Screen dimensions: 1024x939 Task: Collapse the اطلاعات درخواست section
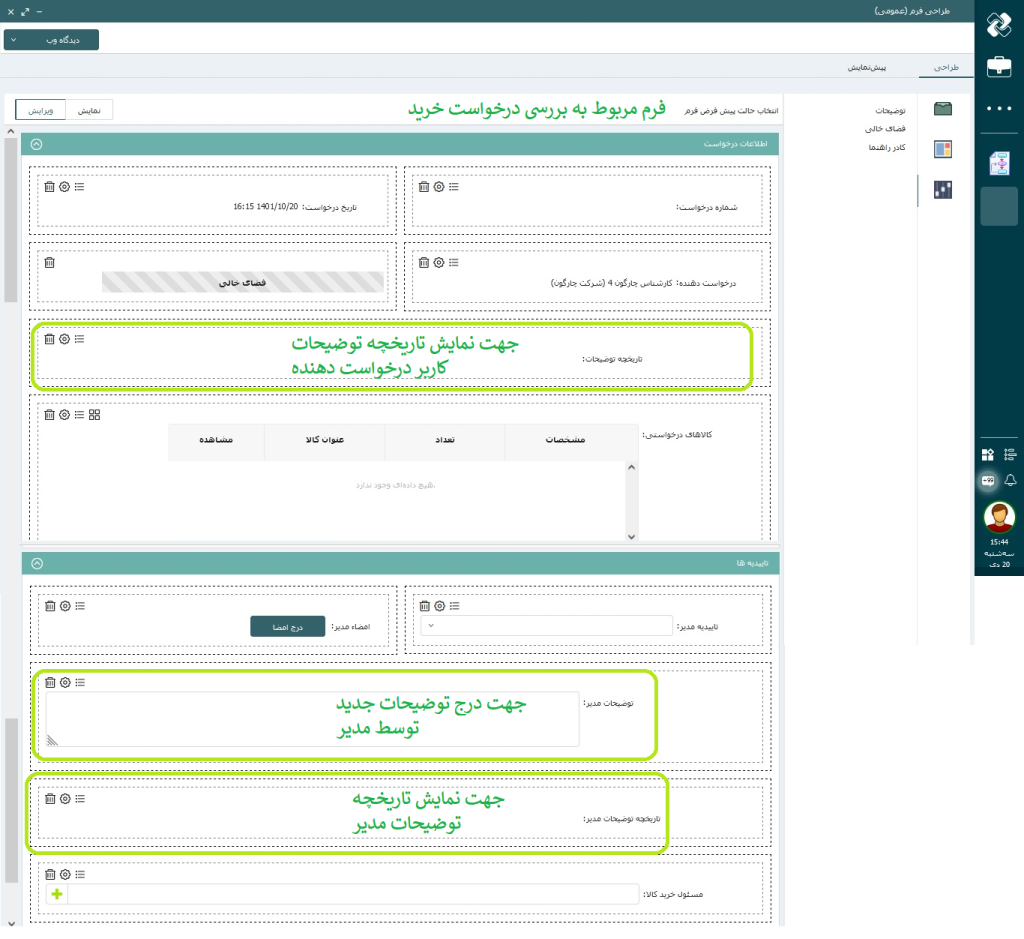coord(37,144)
